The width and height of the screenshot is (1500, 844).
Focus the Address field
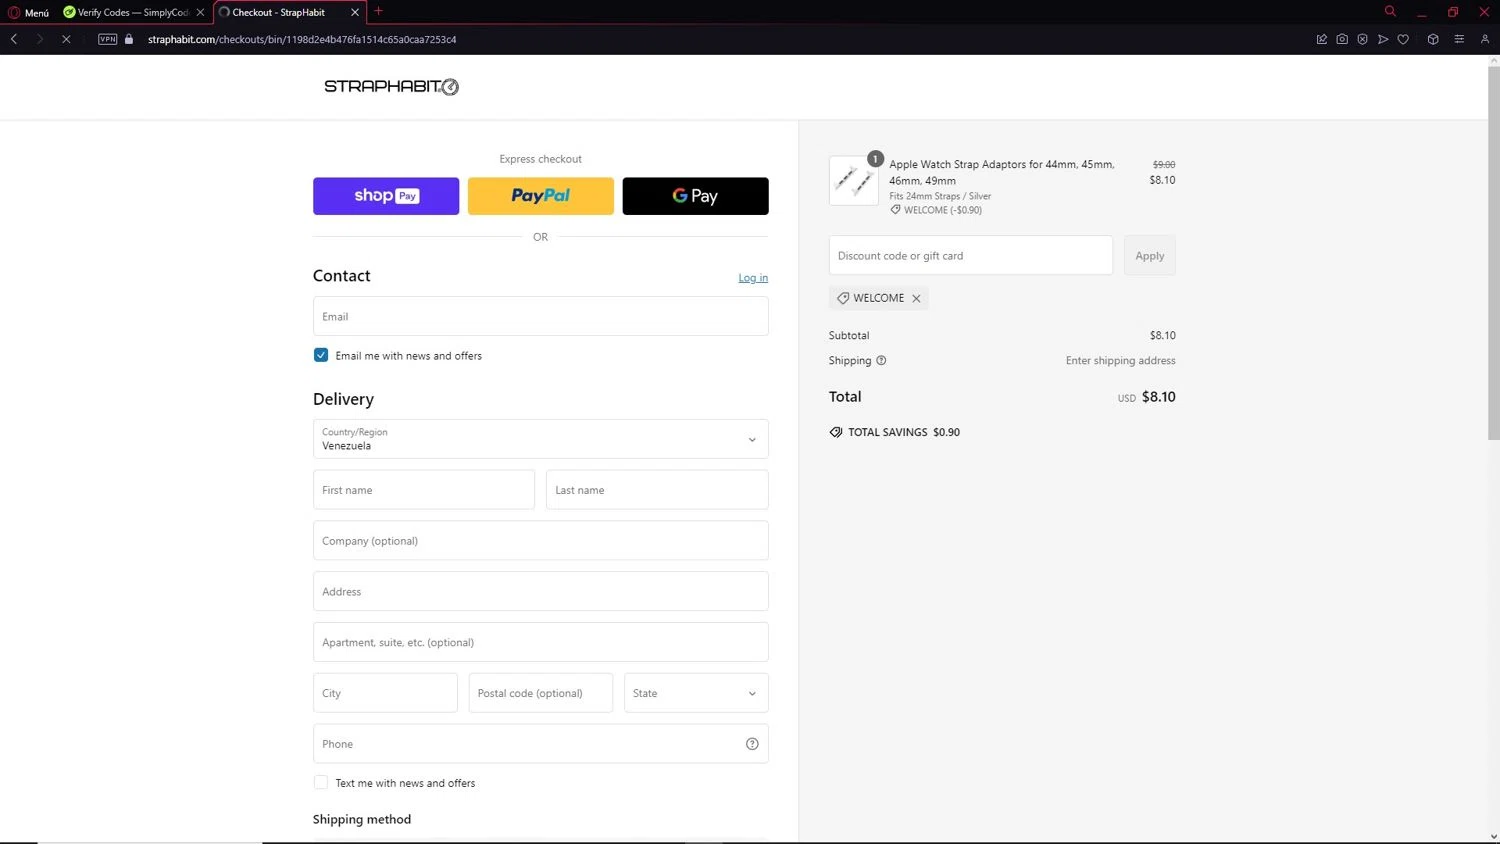pyautogui.click(x=541, y=591)
